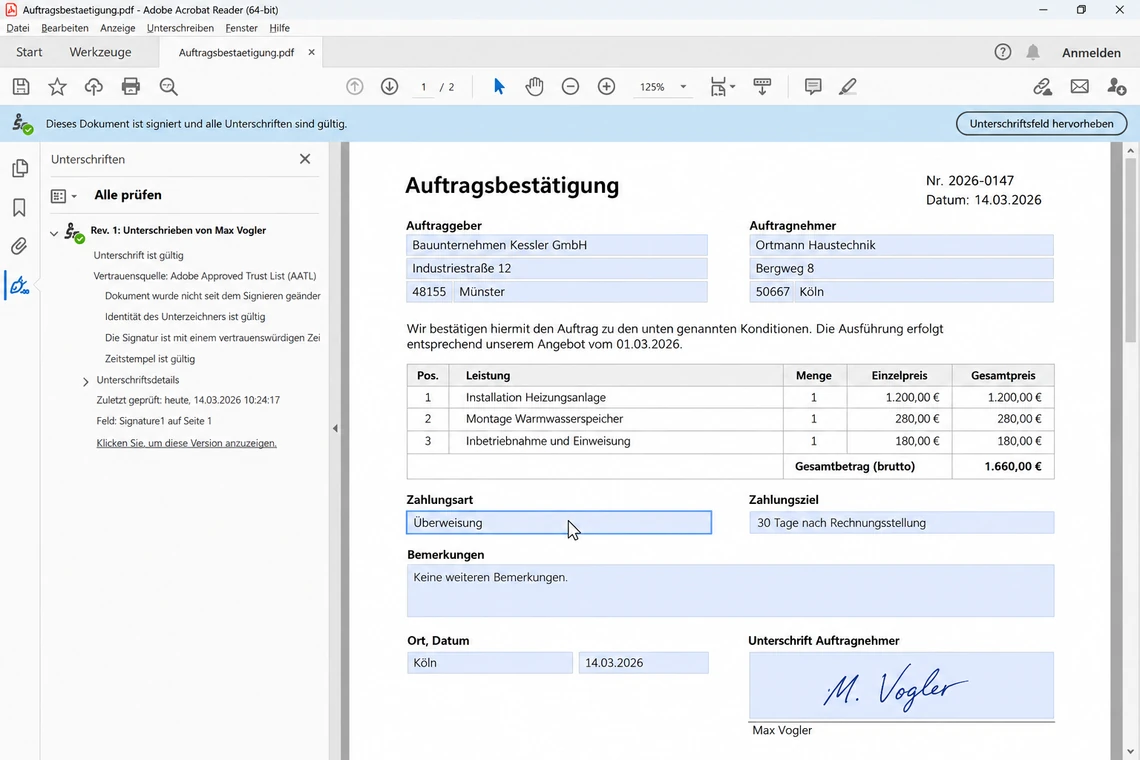Click Alle prüfen in signatures panel
1140x760 pixels.
tap(128, 195)
